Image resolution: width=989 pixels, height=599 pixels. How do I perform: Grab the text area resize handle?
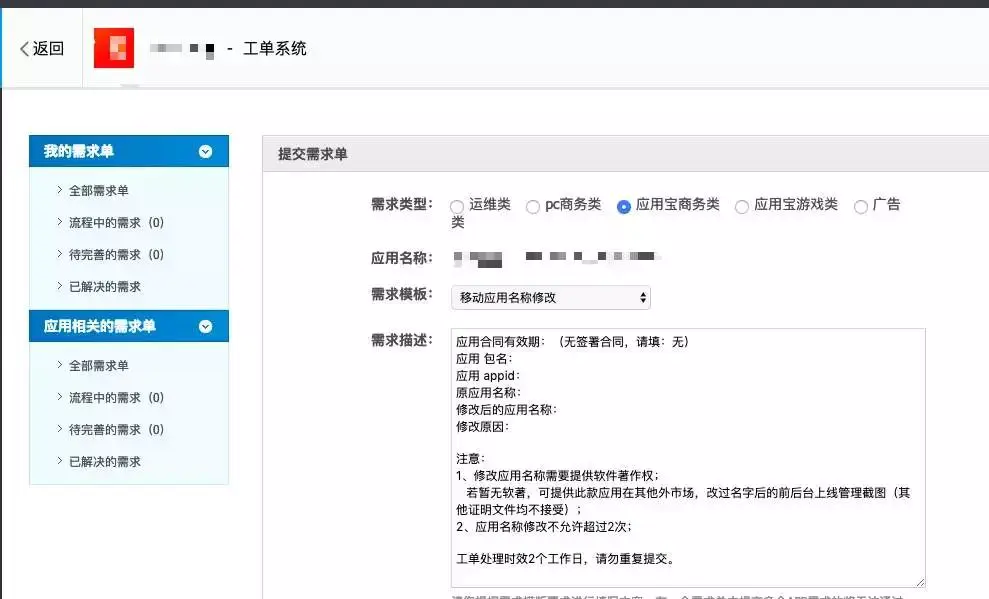[x=919, y=581]
